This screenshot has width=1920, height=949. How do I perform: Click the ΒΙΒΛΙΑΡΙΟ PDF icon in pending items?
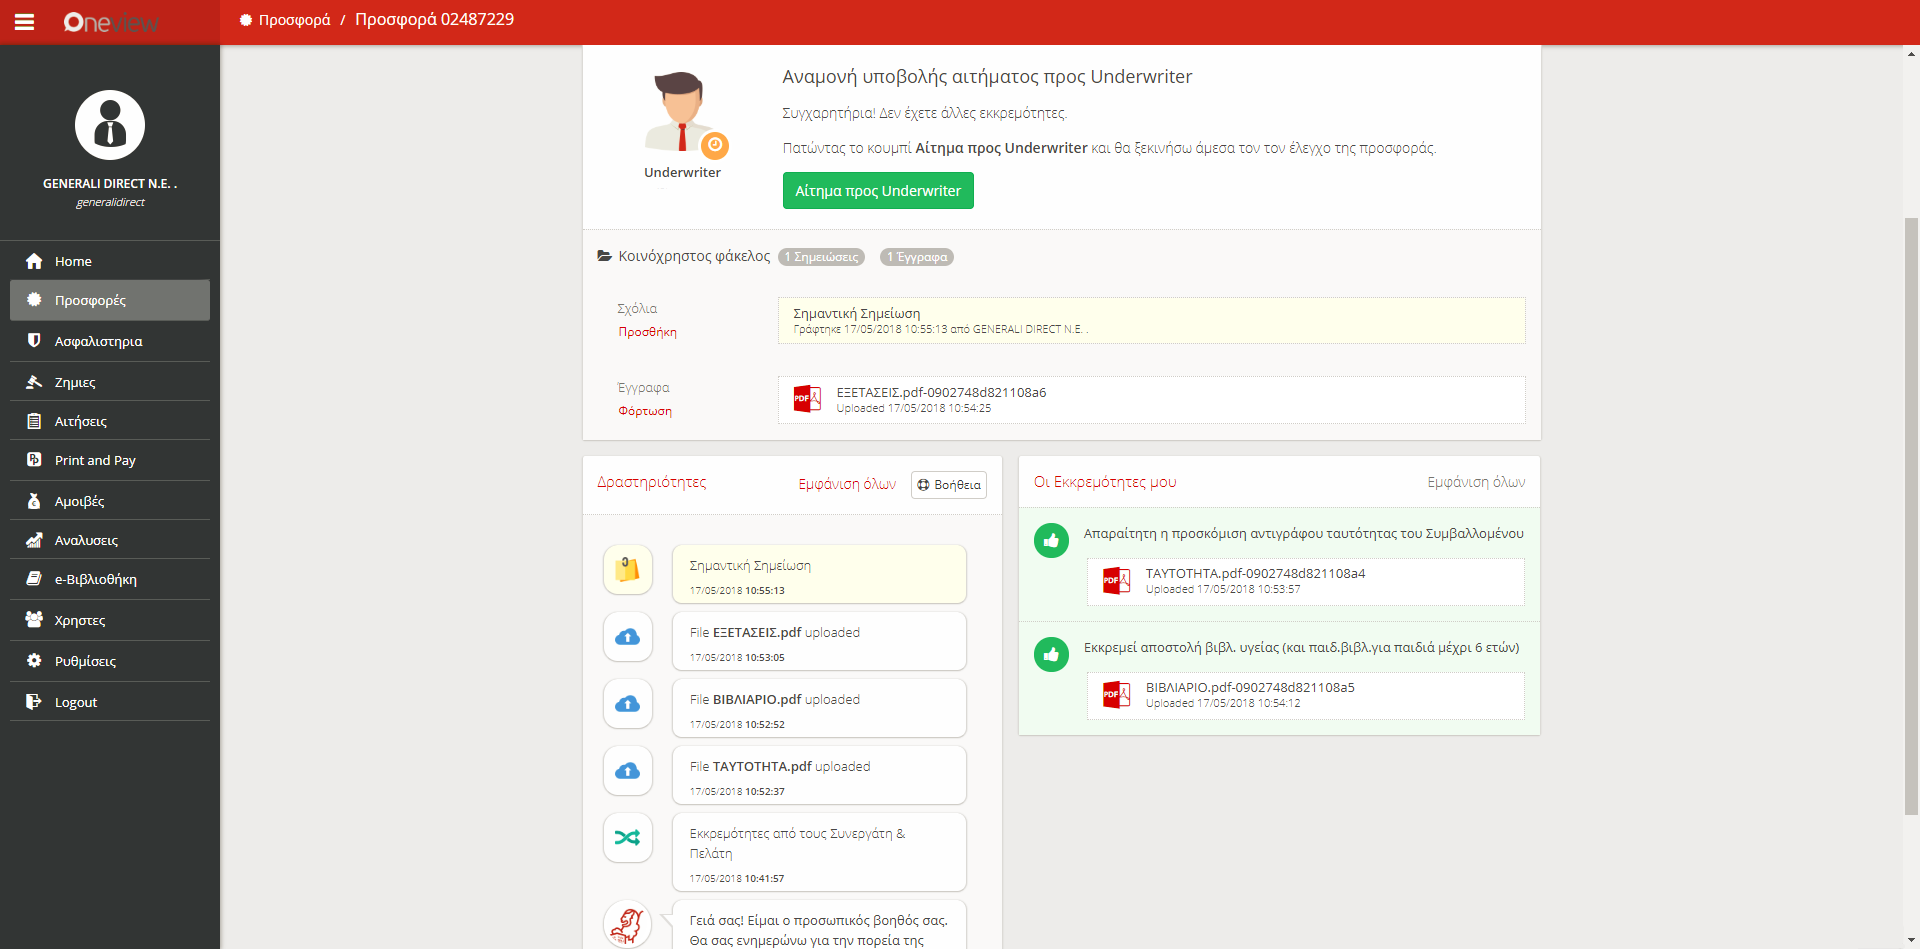pos(1116,694)
